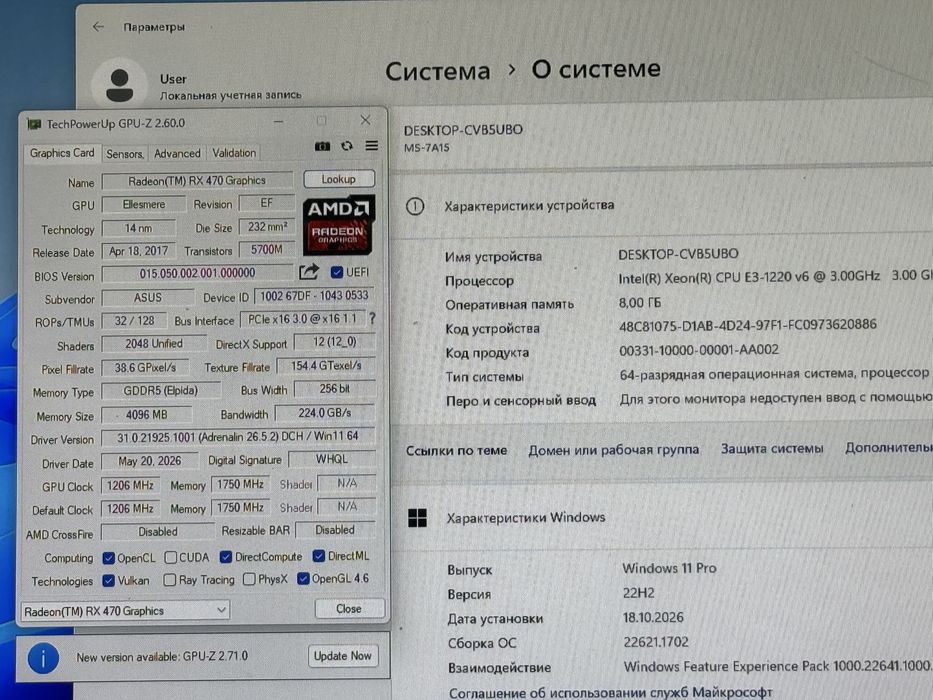Click the Windows logo beside Характеристики Windows
This screenshot has width=933, height=700.
pyautogui.click(x=418, y=518)
